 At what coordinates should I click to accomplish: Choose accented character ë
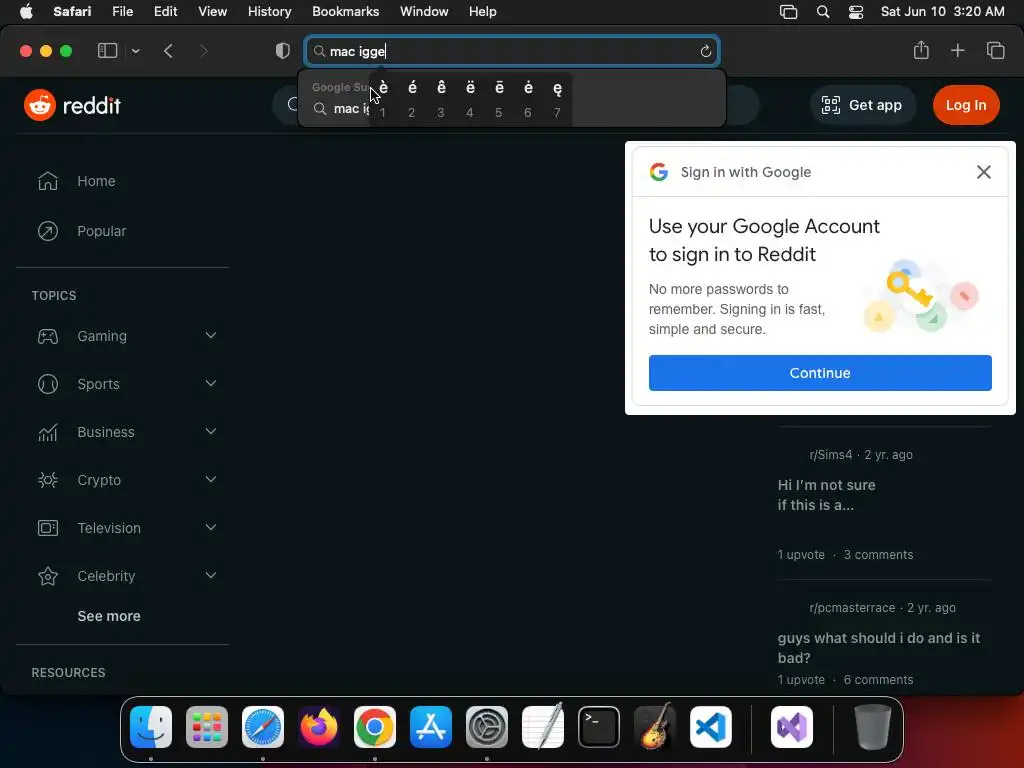coord(470,99)
